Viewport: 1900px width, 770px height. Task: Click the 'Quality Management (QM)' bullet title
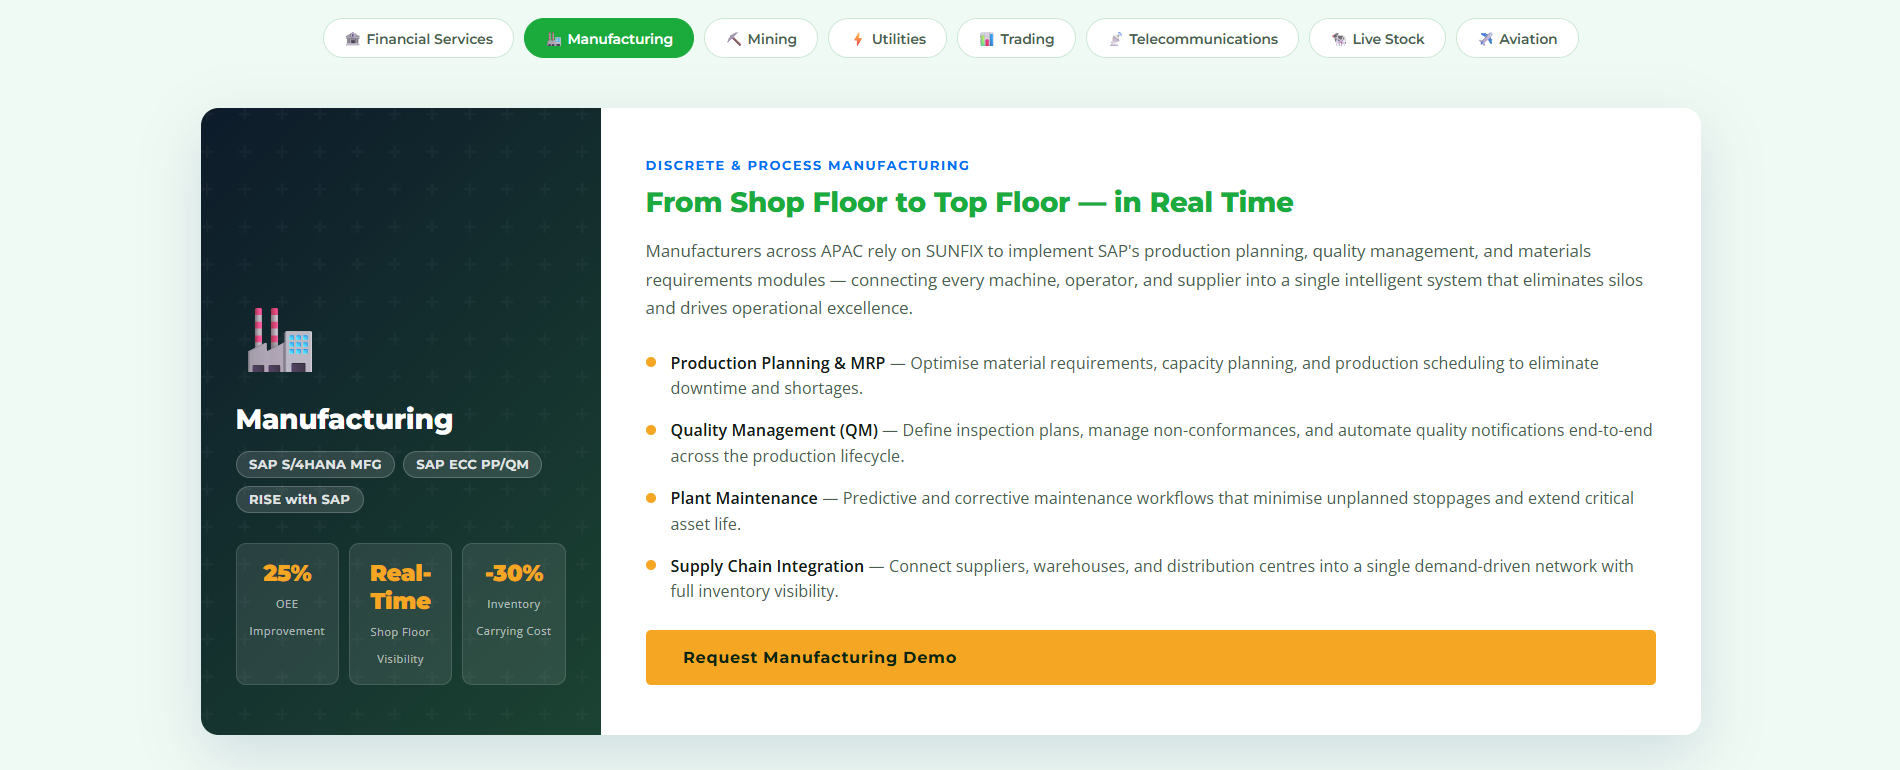point(774,430)
